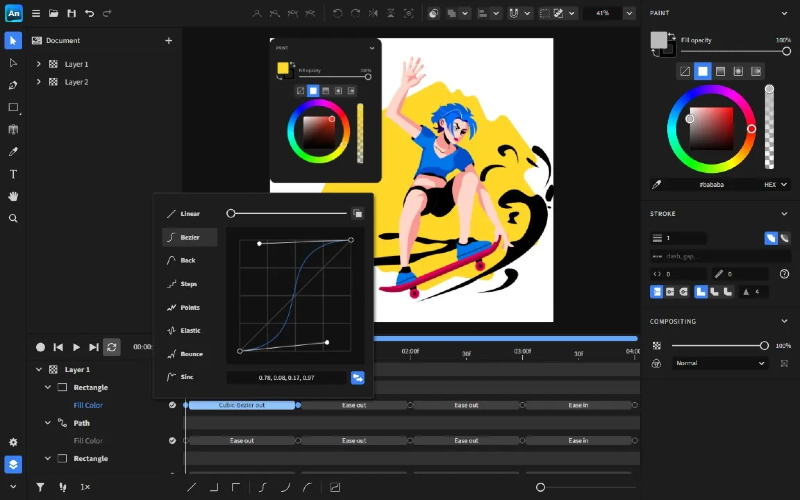Image resolution: width=800 pixels, height=500 pixels.
Task: Click the timeline filter funnel icon
Action: 40,487
